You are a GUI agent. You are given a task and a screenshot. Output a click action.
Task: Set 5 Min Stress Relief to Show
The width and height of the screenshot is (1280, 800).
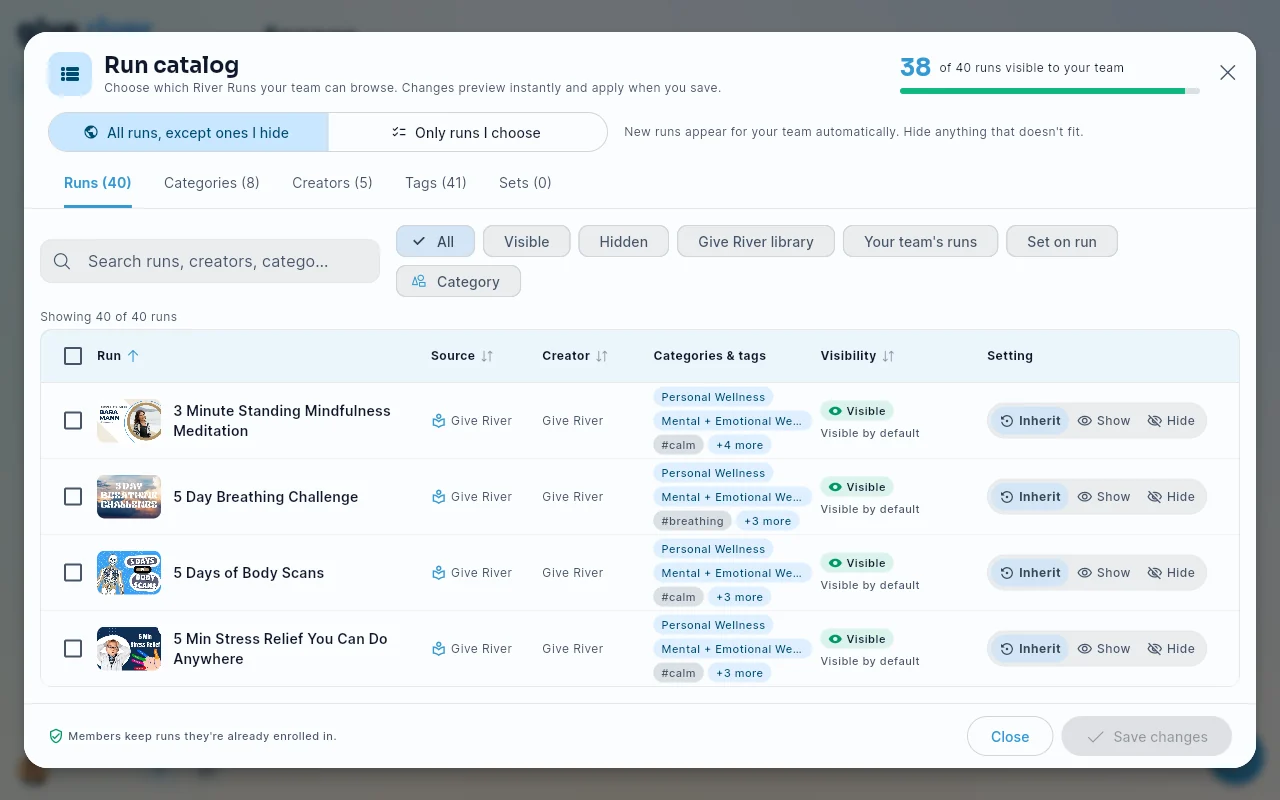1104,649
